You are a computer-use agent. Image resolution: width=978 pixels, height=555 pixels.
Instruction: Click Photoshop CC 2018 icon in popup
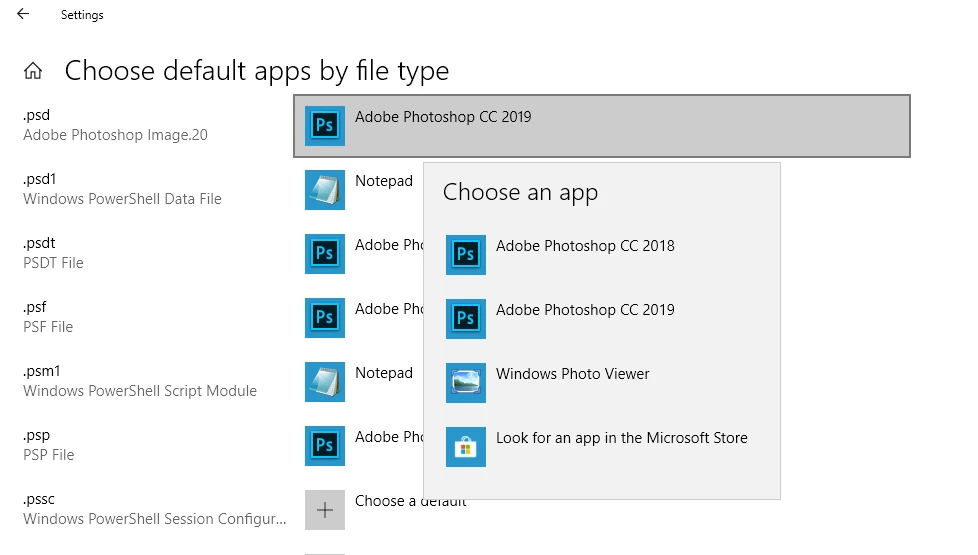pyautogui.click(x=466, y=254)
